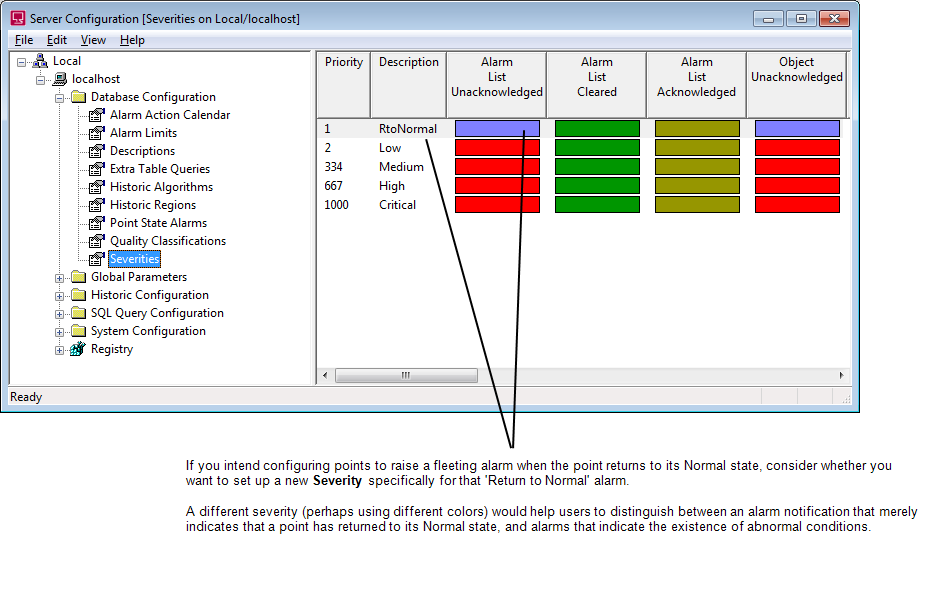
Task: Click the localhost server icon
Action: [x=59, y=79]
